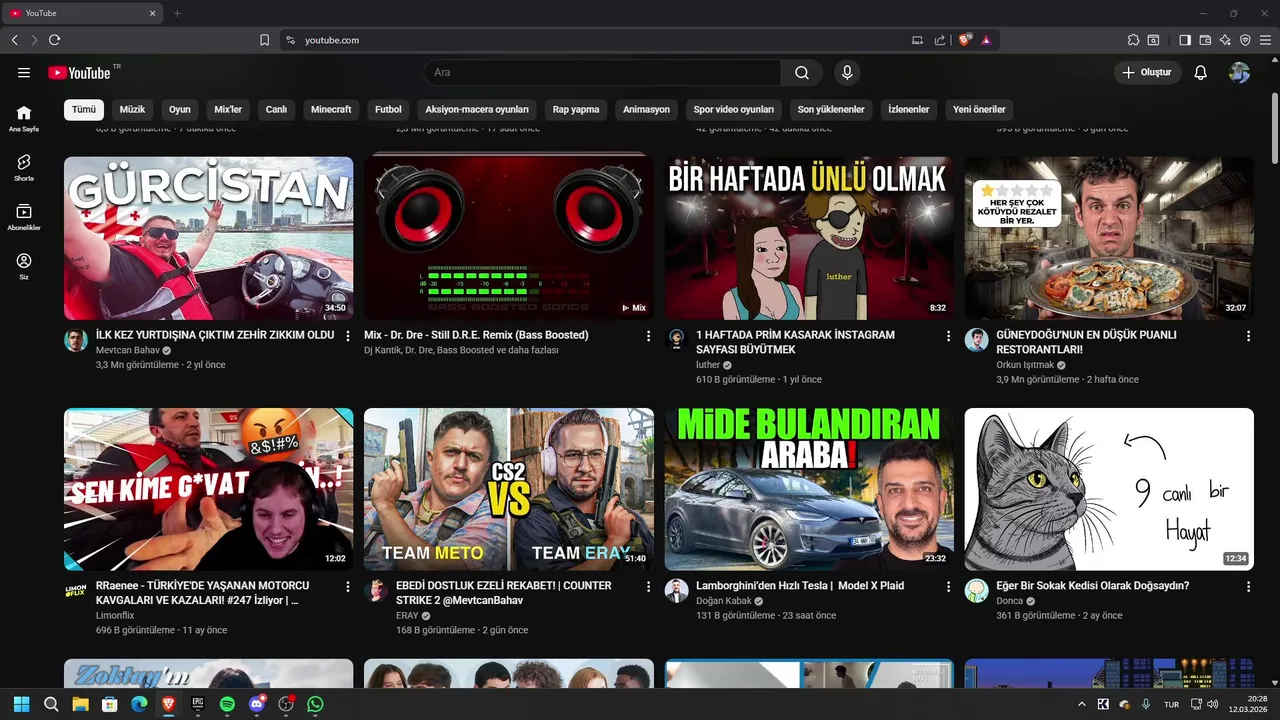This screenshot has height=720, width=1280.
Task: Open Epic Games from taskbar
Action: (x=198, y=704)
